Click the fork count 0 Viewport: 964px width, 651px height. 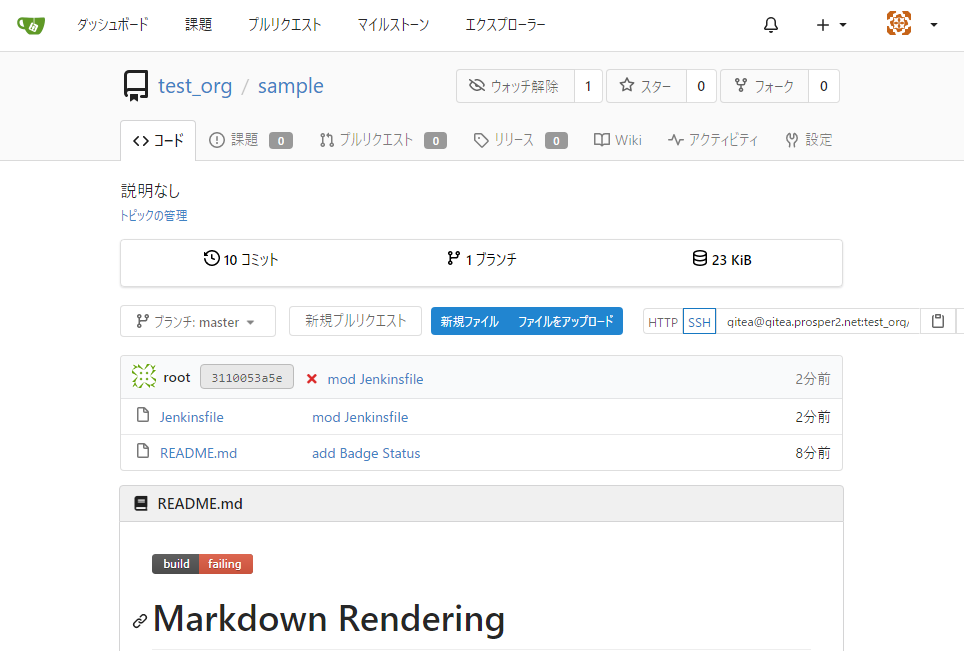(824, 86)
